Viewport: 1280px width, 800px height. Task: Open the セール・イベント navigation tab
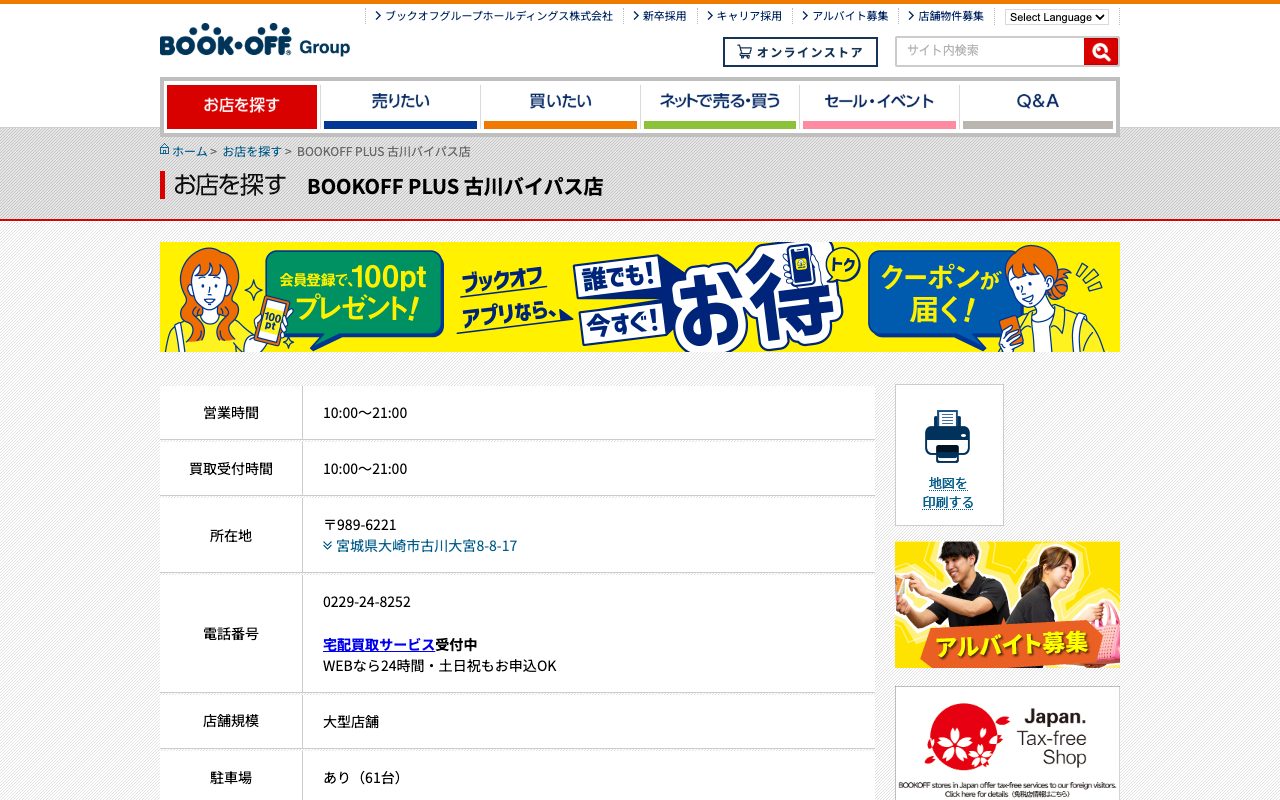879,107
